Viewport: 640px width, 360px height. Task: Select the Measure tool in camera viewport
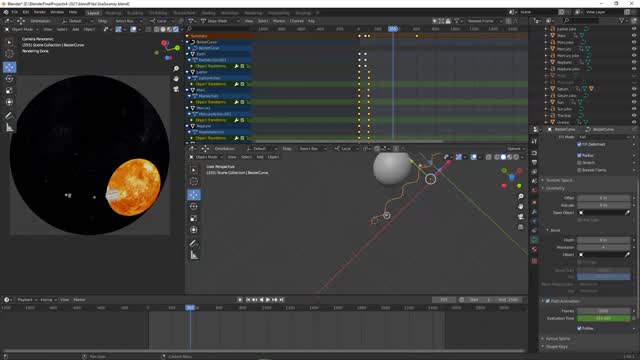(x=9, y=128)
